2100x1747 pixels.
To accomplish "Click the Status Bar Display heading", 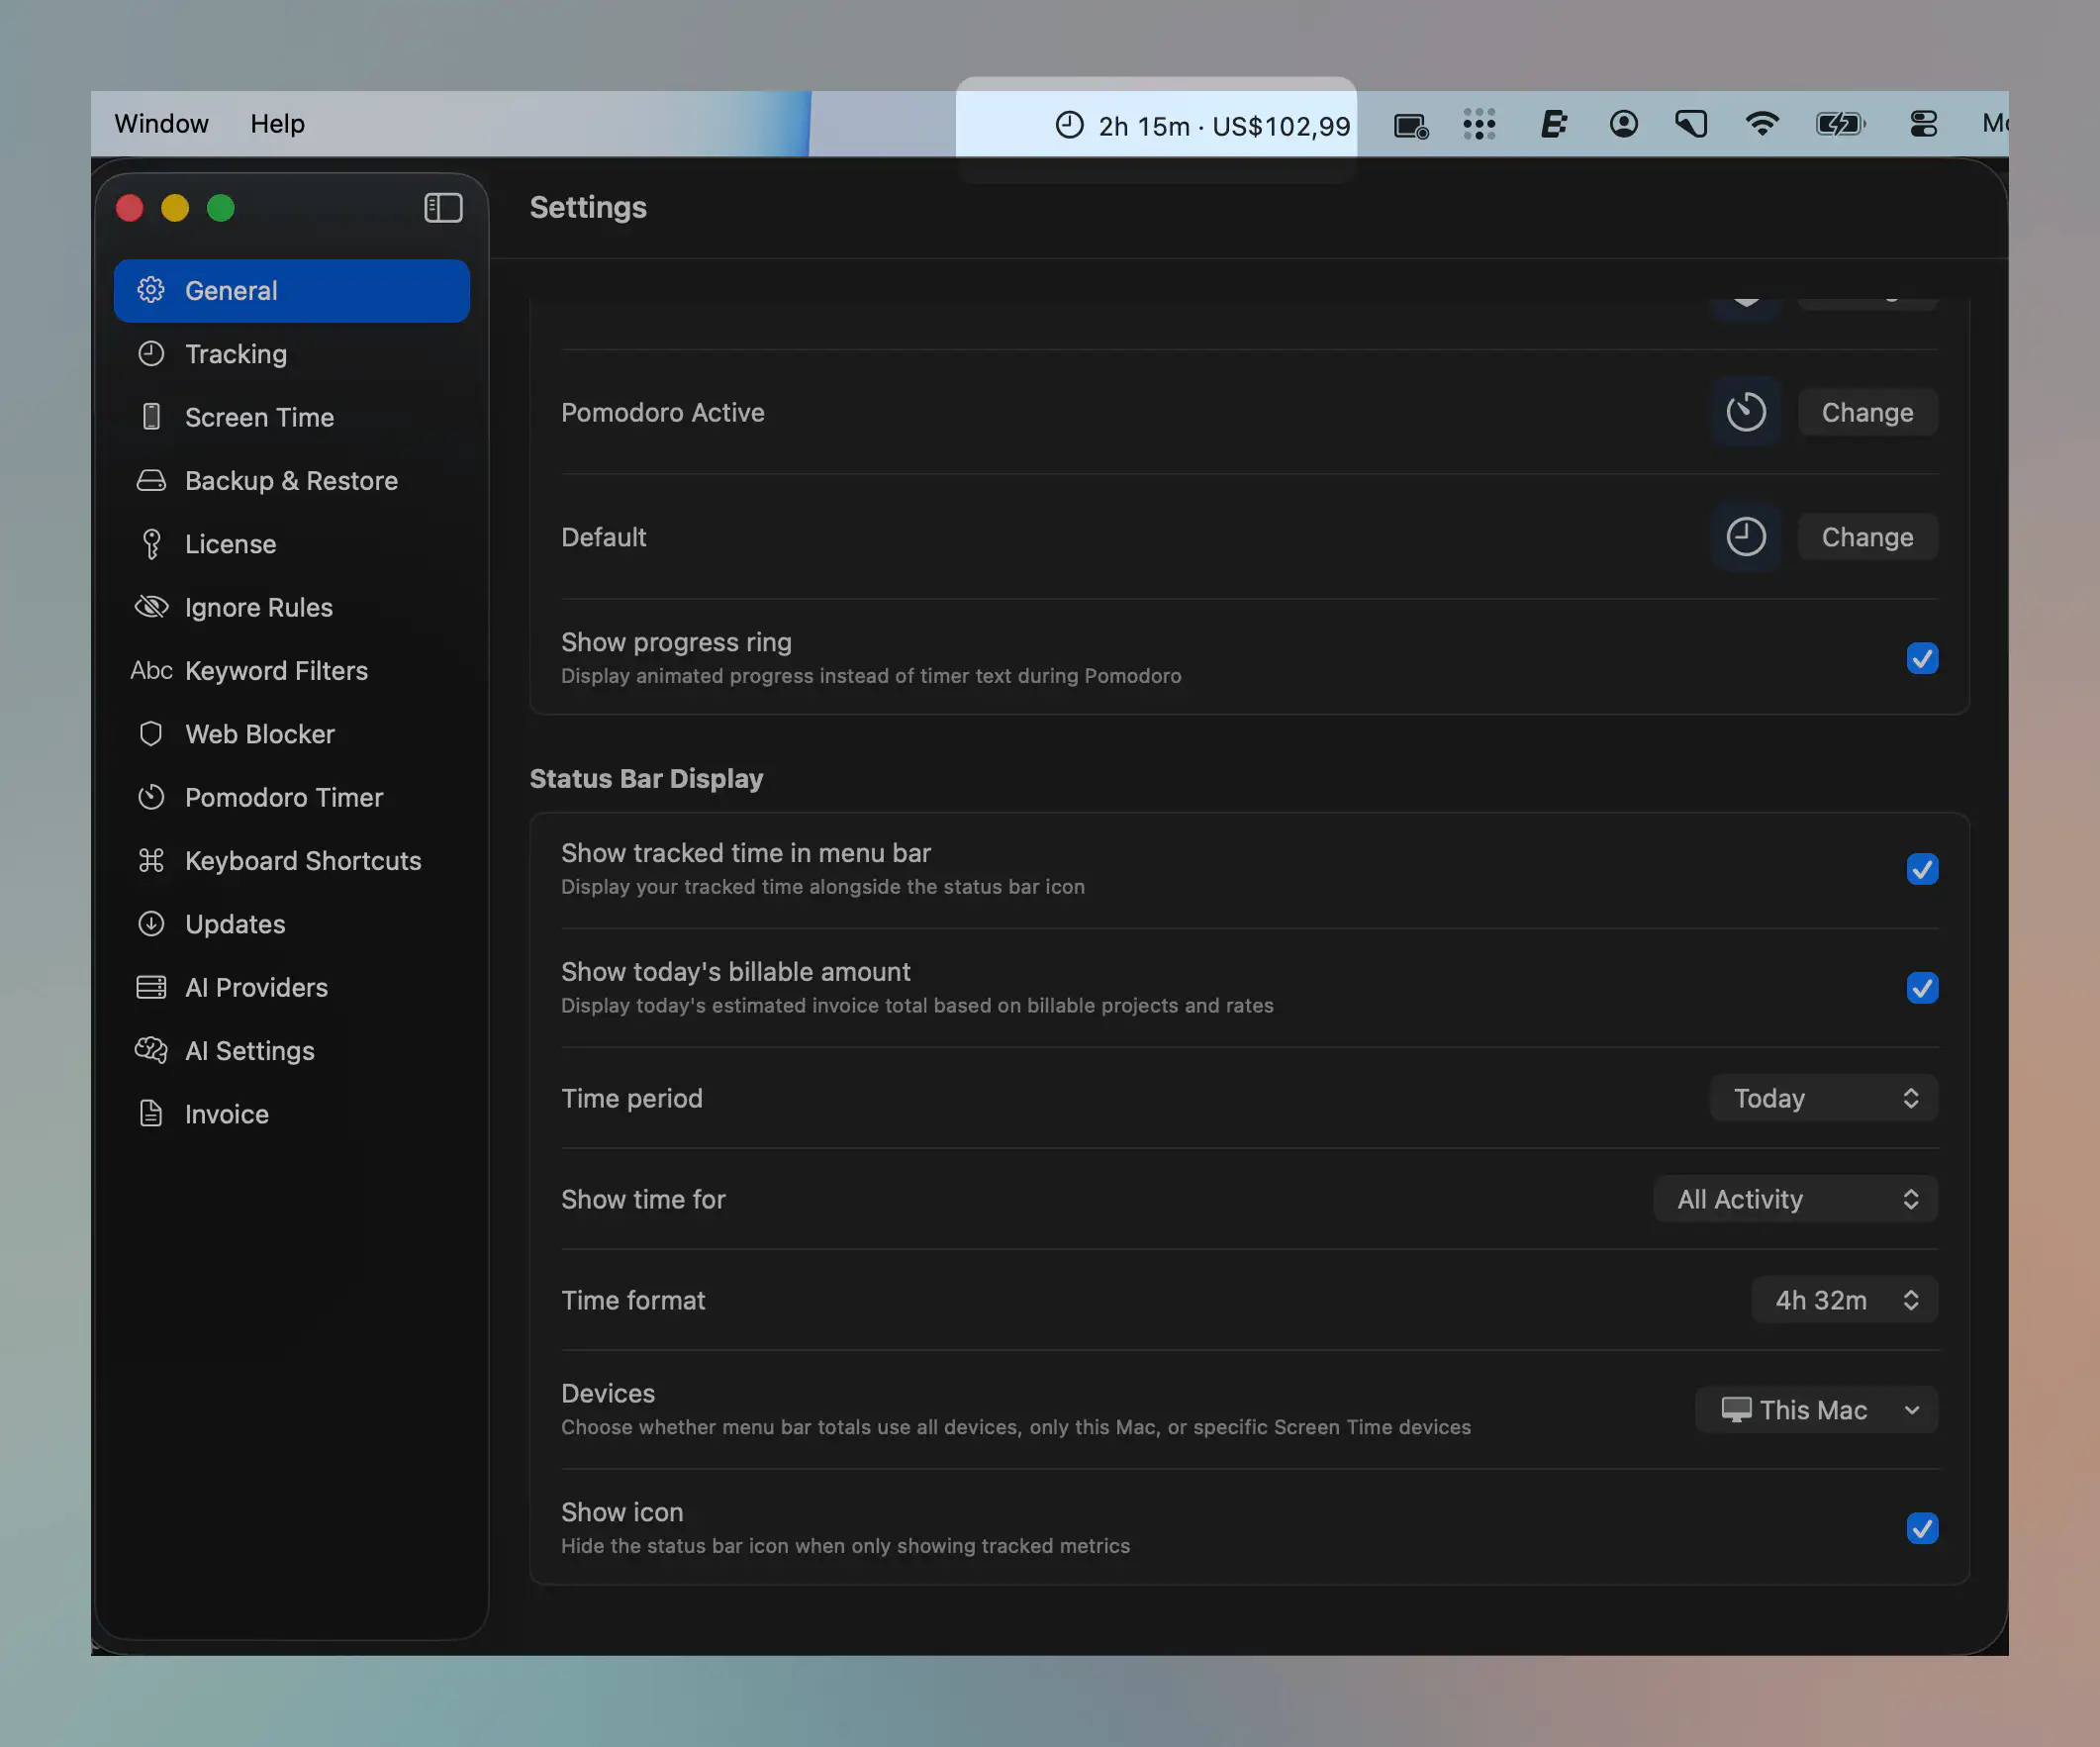I will (646, 779).
